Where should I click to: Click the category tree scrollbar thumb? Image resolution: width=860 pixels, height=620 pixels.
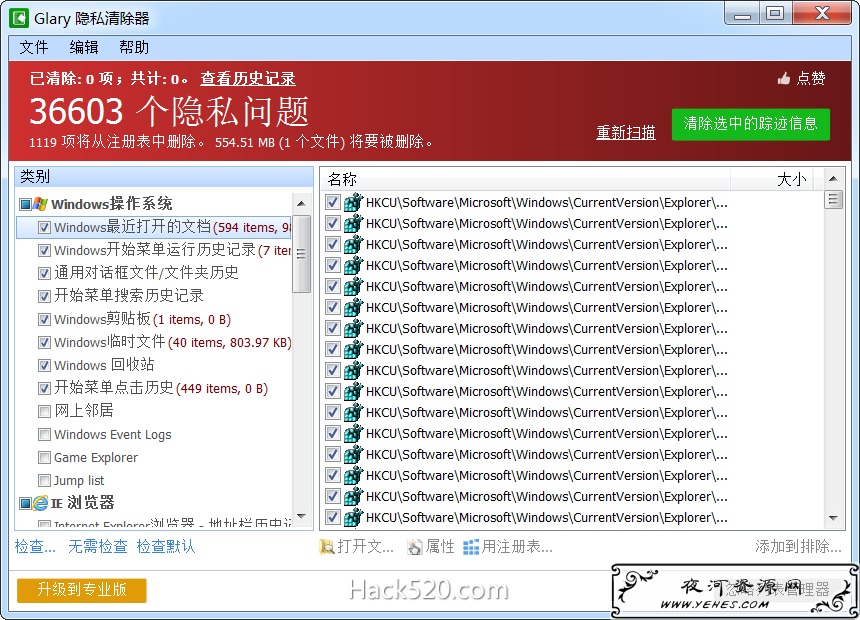pyautogui.click(x=301, y=254)
